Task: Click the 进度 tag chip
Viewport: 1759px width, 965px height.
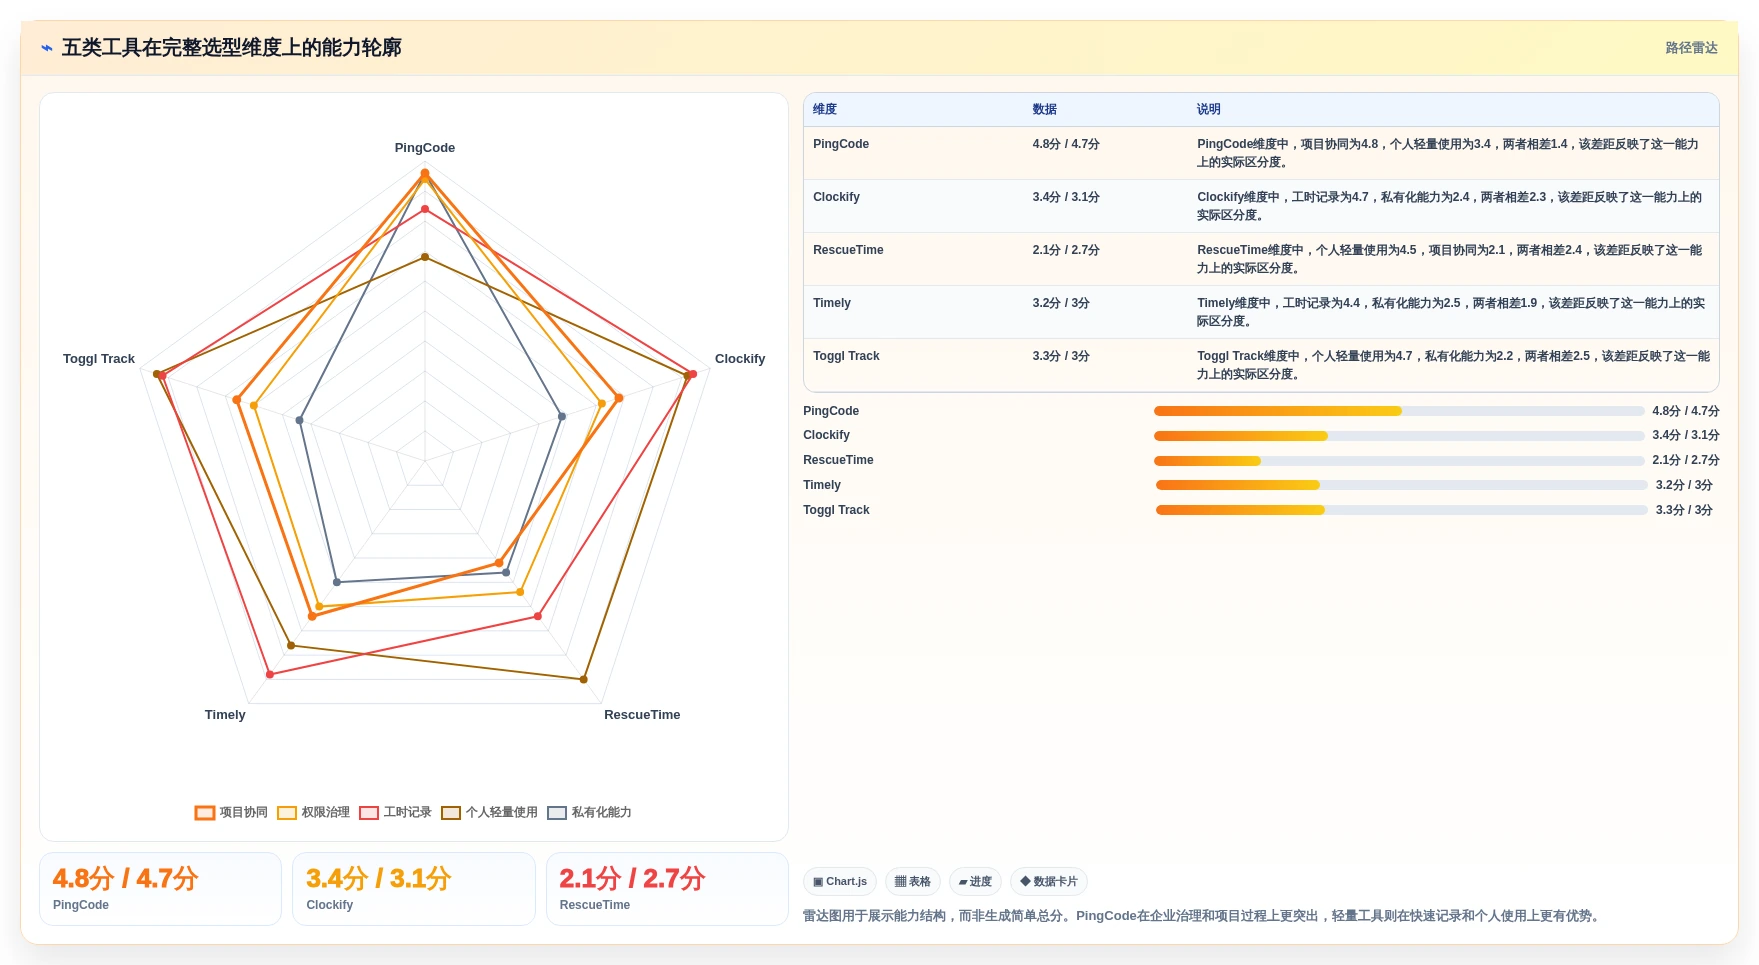Action: (975, 881)
